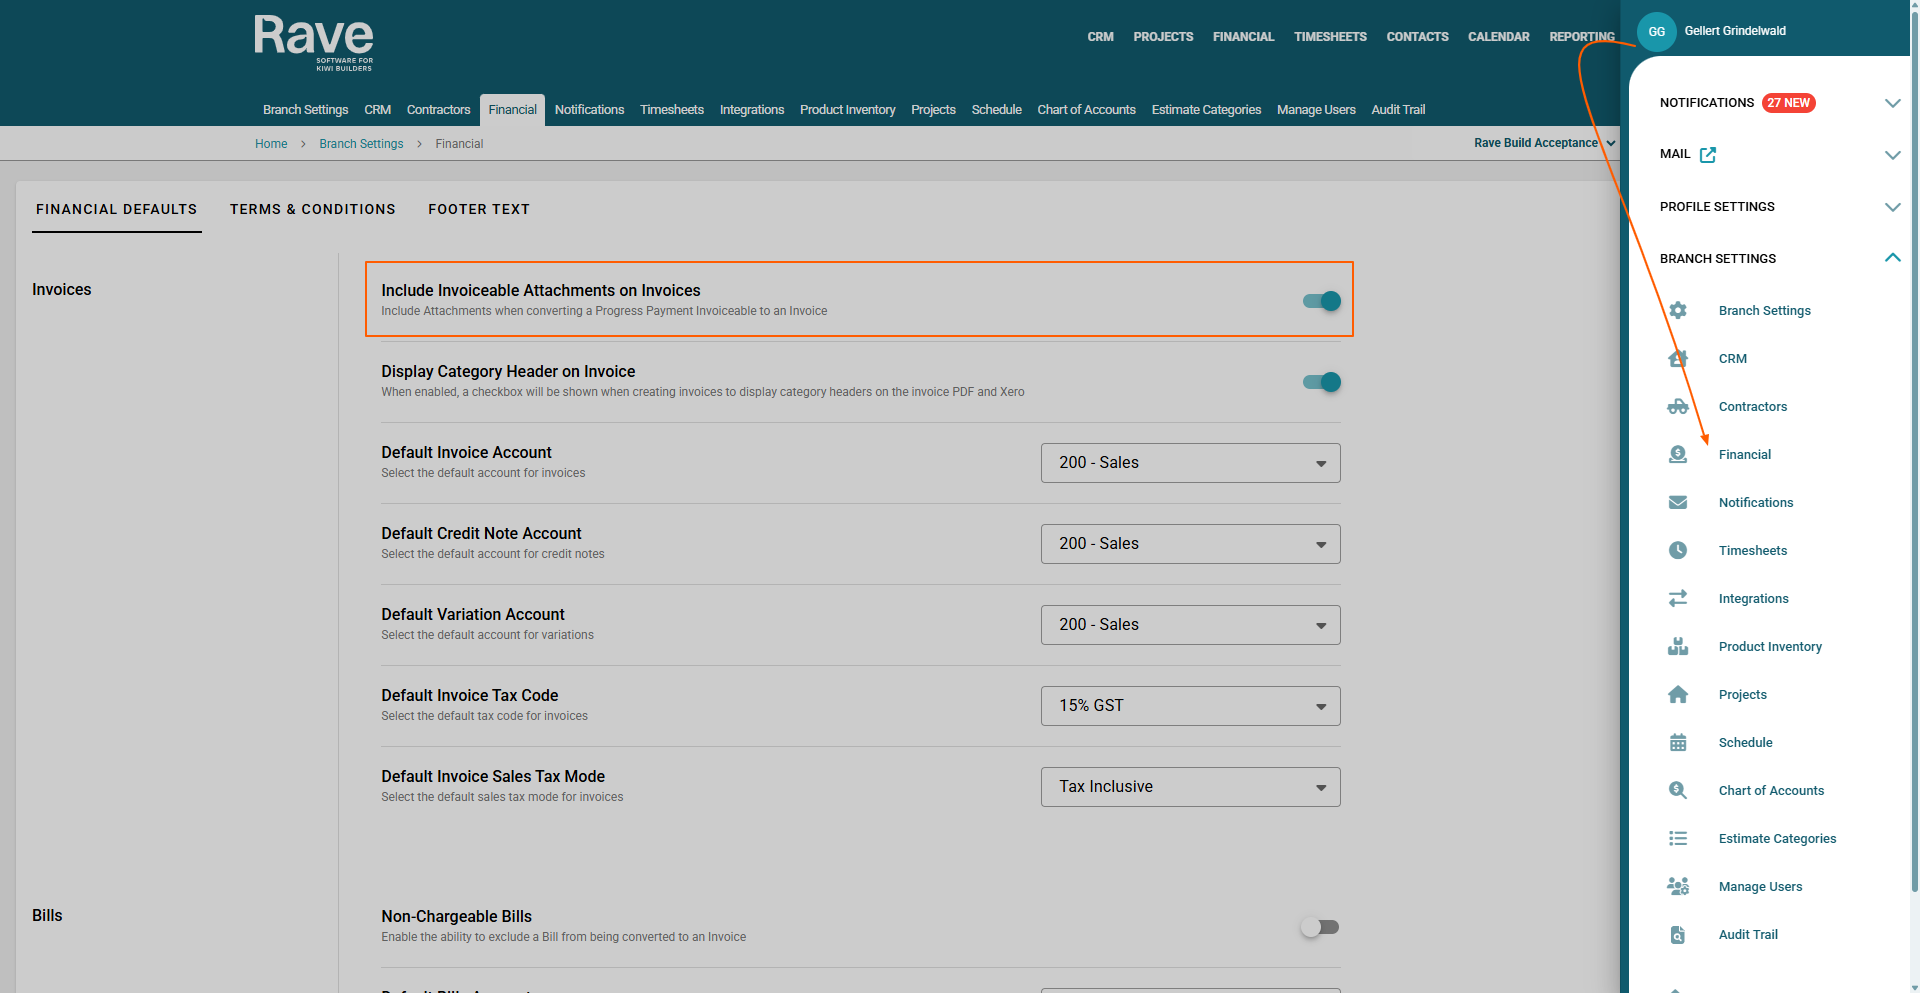This screenshot has width=1920, height=993.
Task: Click the users icon beside Manage Users
Action: (1677, 886)
